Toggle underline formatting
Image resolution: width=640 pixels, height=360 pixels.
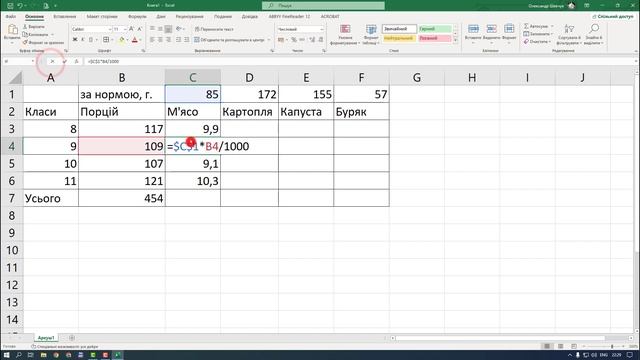pos(91,40)
